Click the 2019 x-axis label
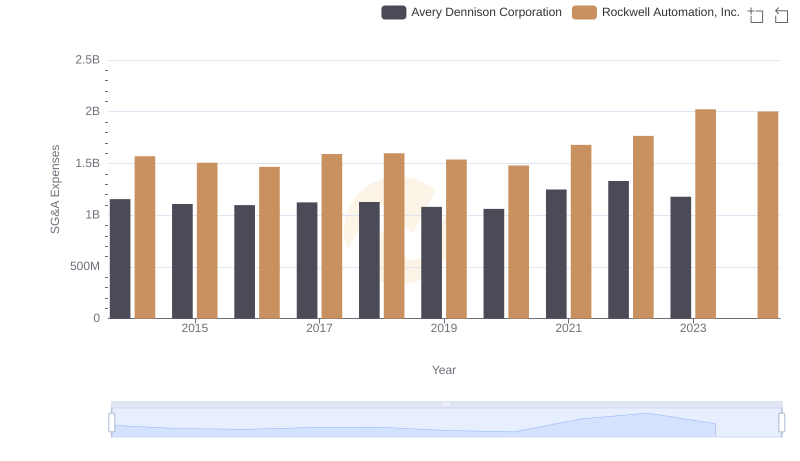The height and width of the screenshot is (461, 800). pos(443,328)
